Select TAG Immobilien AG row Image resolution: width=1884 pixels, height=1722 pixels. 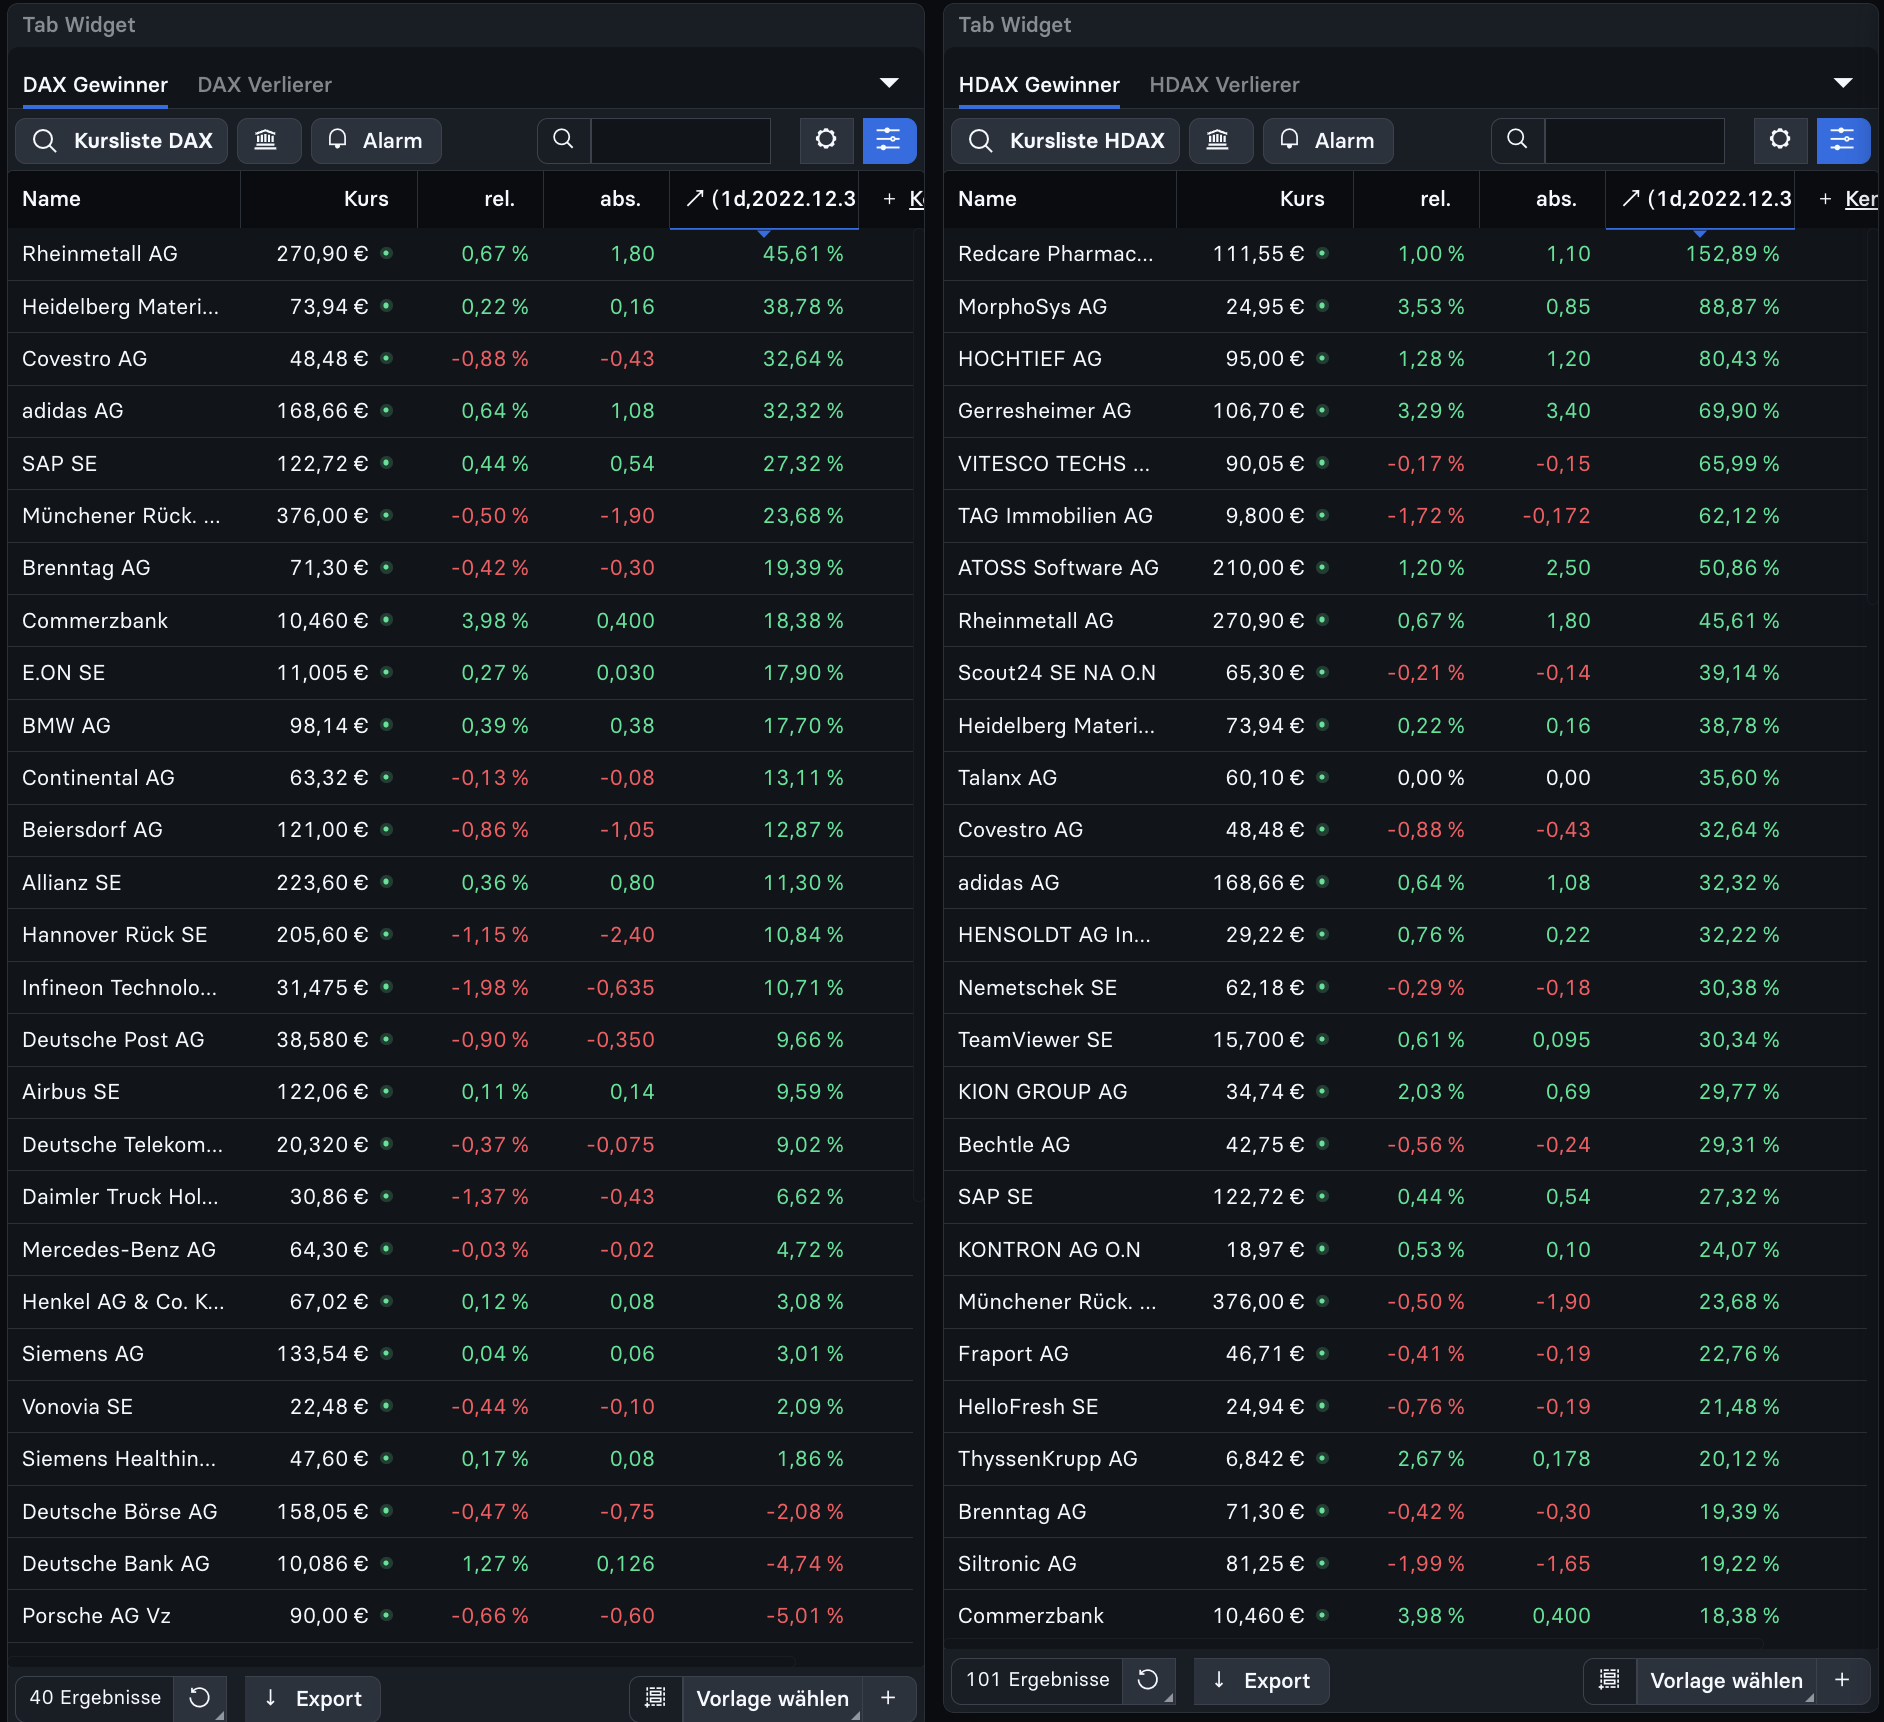click(1405, 516)
